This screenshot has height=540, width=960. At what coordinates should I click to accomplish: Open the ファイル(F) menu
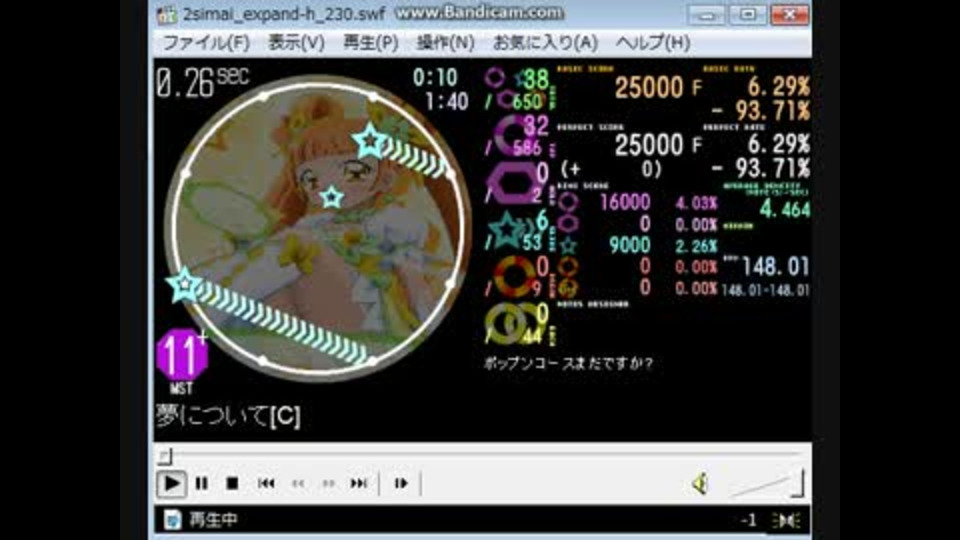206,43
